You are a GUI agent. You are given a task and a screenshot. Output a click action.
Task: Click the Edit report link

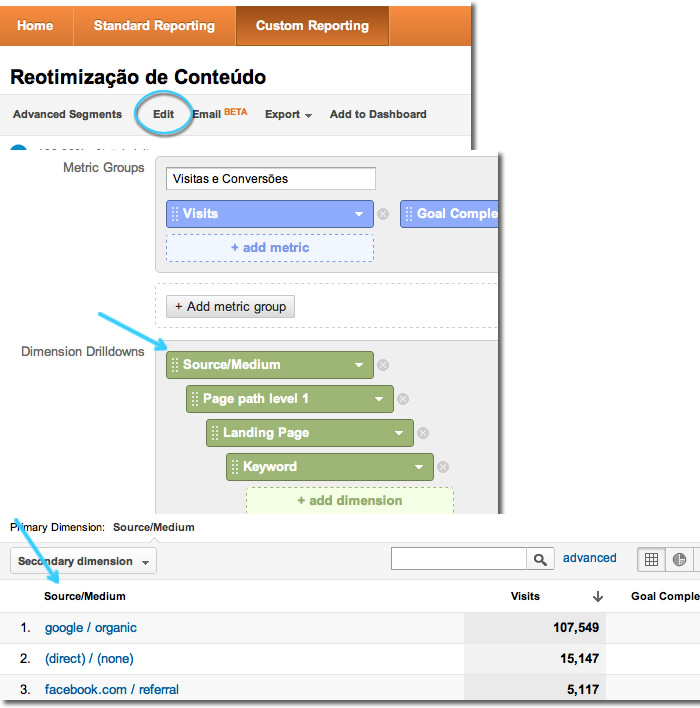163,115
